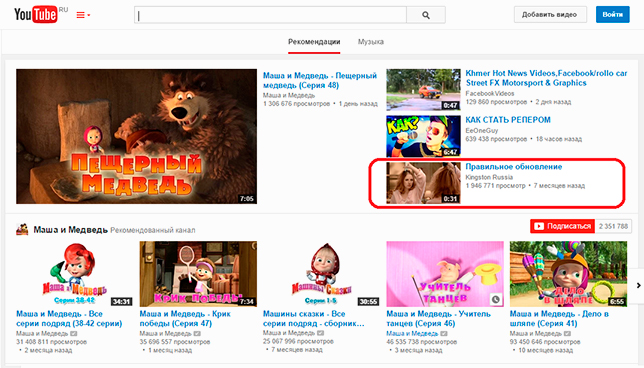This screenshot has height=368, width=644.
Task: Open the Khmer Hot News video thumbnail
Action: pyautogui.click(x=423, y=90)
